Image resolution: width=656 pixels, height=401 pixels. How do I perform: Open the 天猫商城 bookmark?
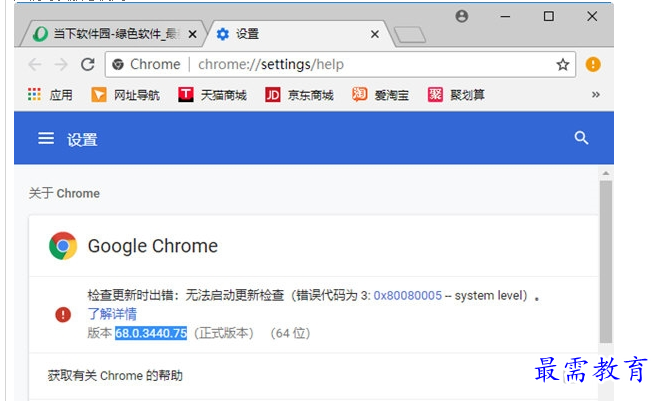pyautogui.click(x=212, y=95)
